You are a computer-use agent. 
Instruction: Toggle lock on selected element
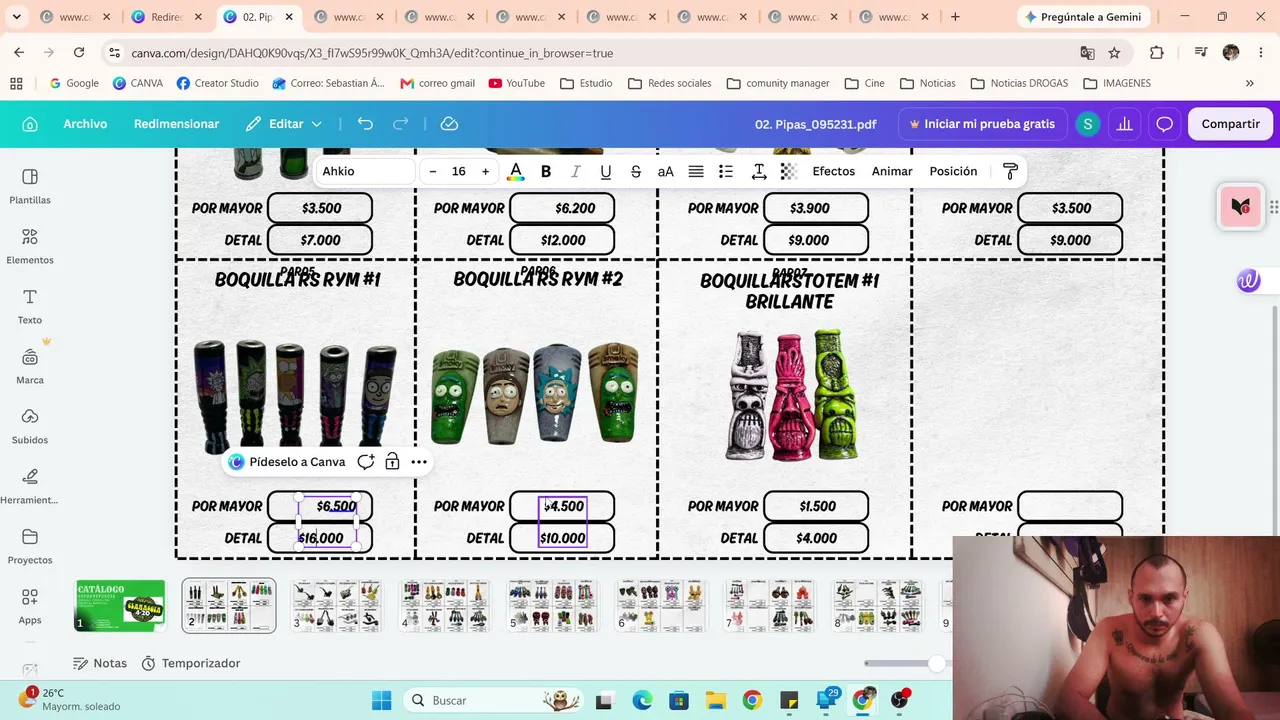(x=393, y=462)
